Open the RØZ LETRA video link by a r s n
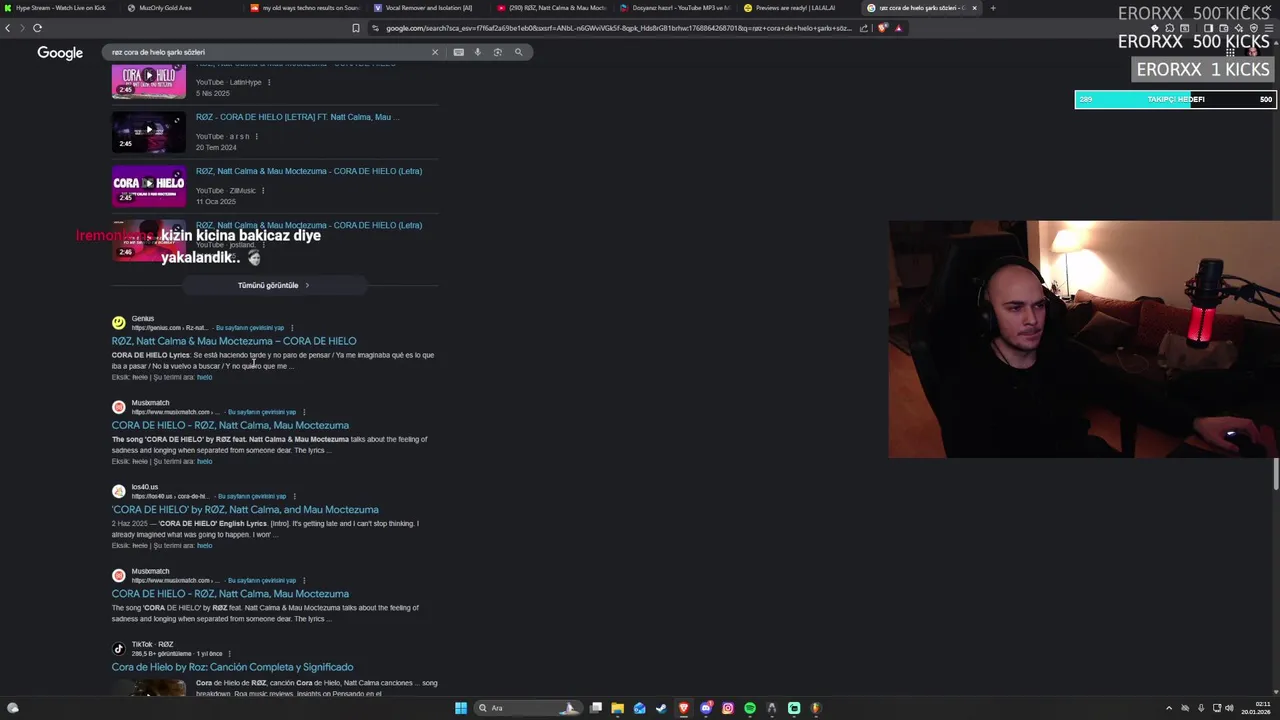1280x720 pixels. click(x=297, y=117)
